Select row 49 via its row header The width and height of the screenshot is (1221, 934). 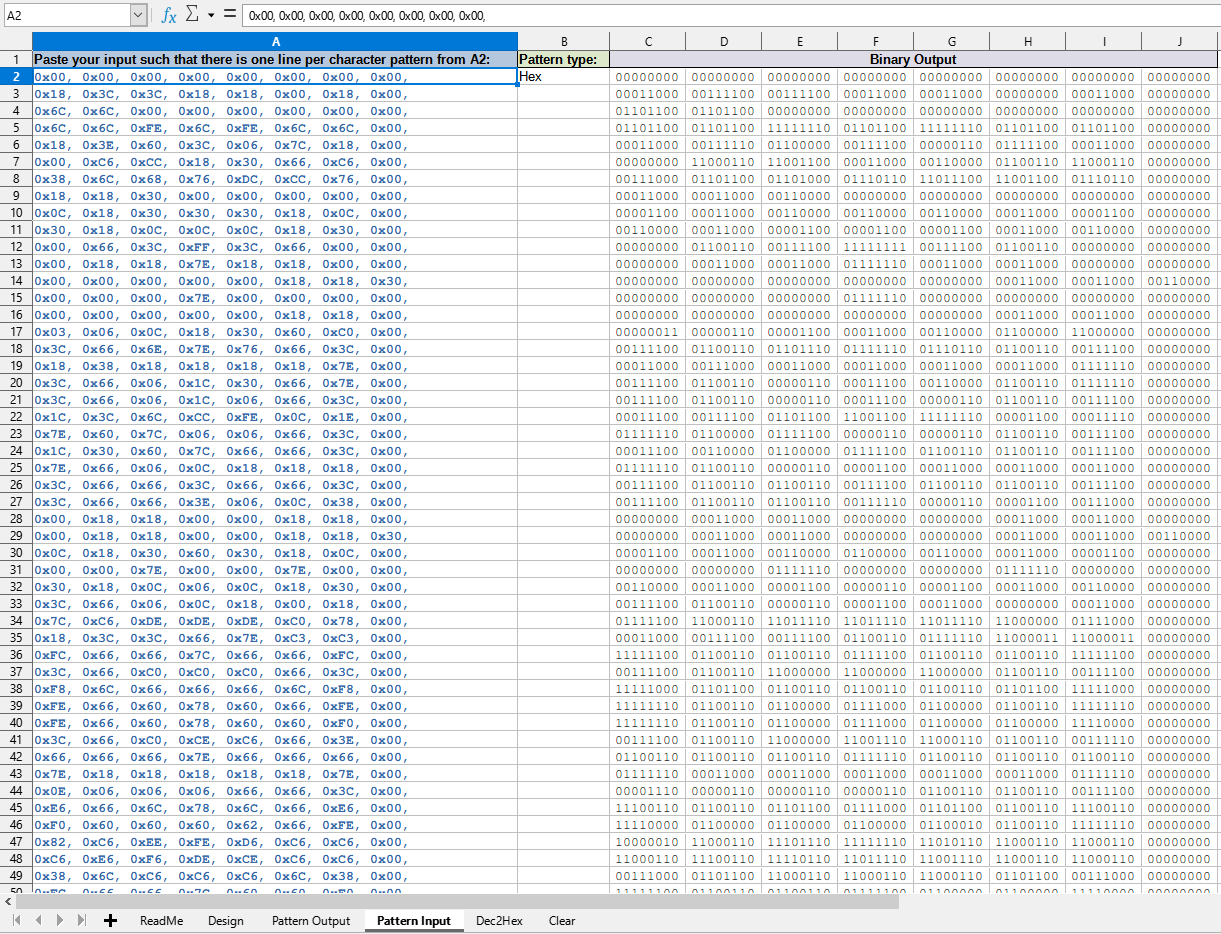click(16, 875)
